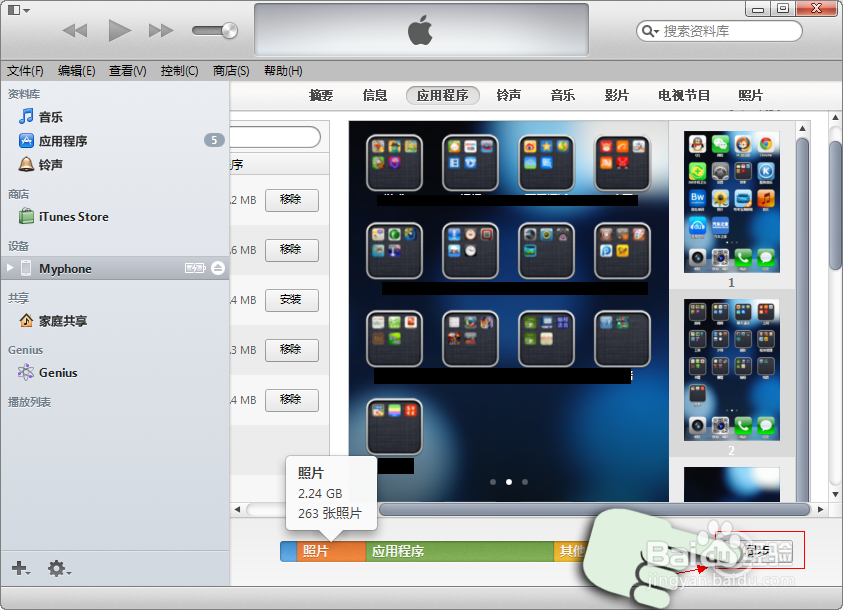Switch to the 照片 tab
This screenshot has height=610, width=843.
click(751, 95)
